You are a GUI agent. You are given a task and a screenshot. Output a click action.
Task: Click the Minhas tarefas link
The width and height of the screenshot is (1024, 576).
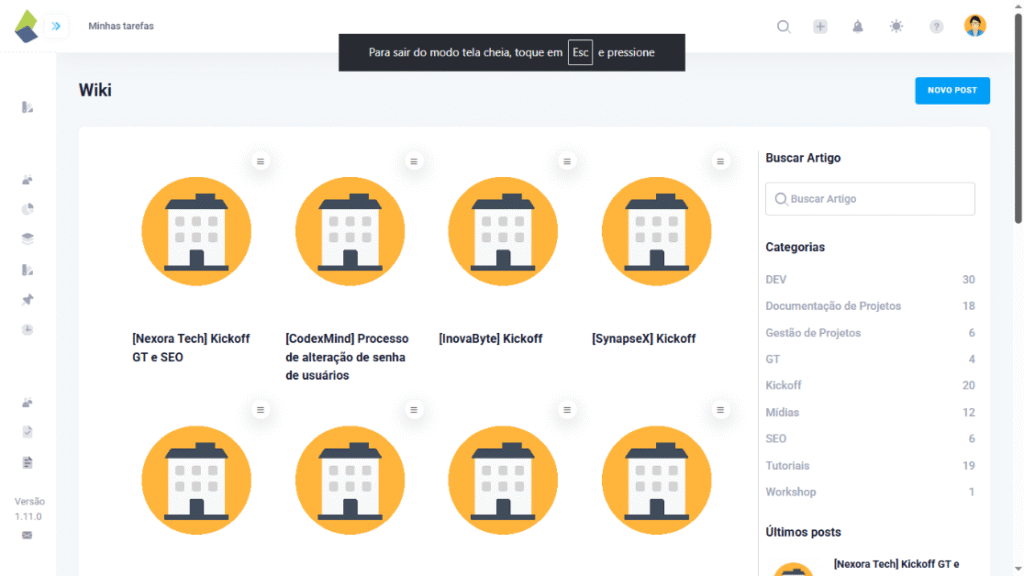[121, 26]
